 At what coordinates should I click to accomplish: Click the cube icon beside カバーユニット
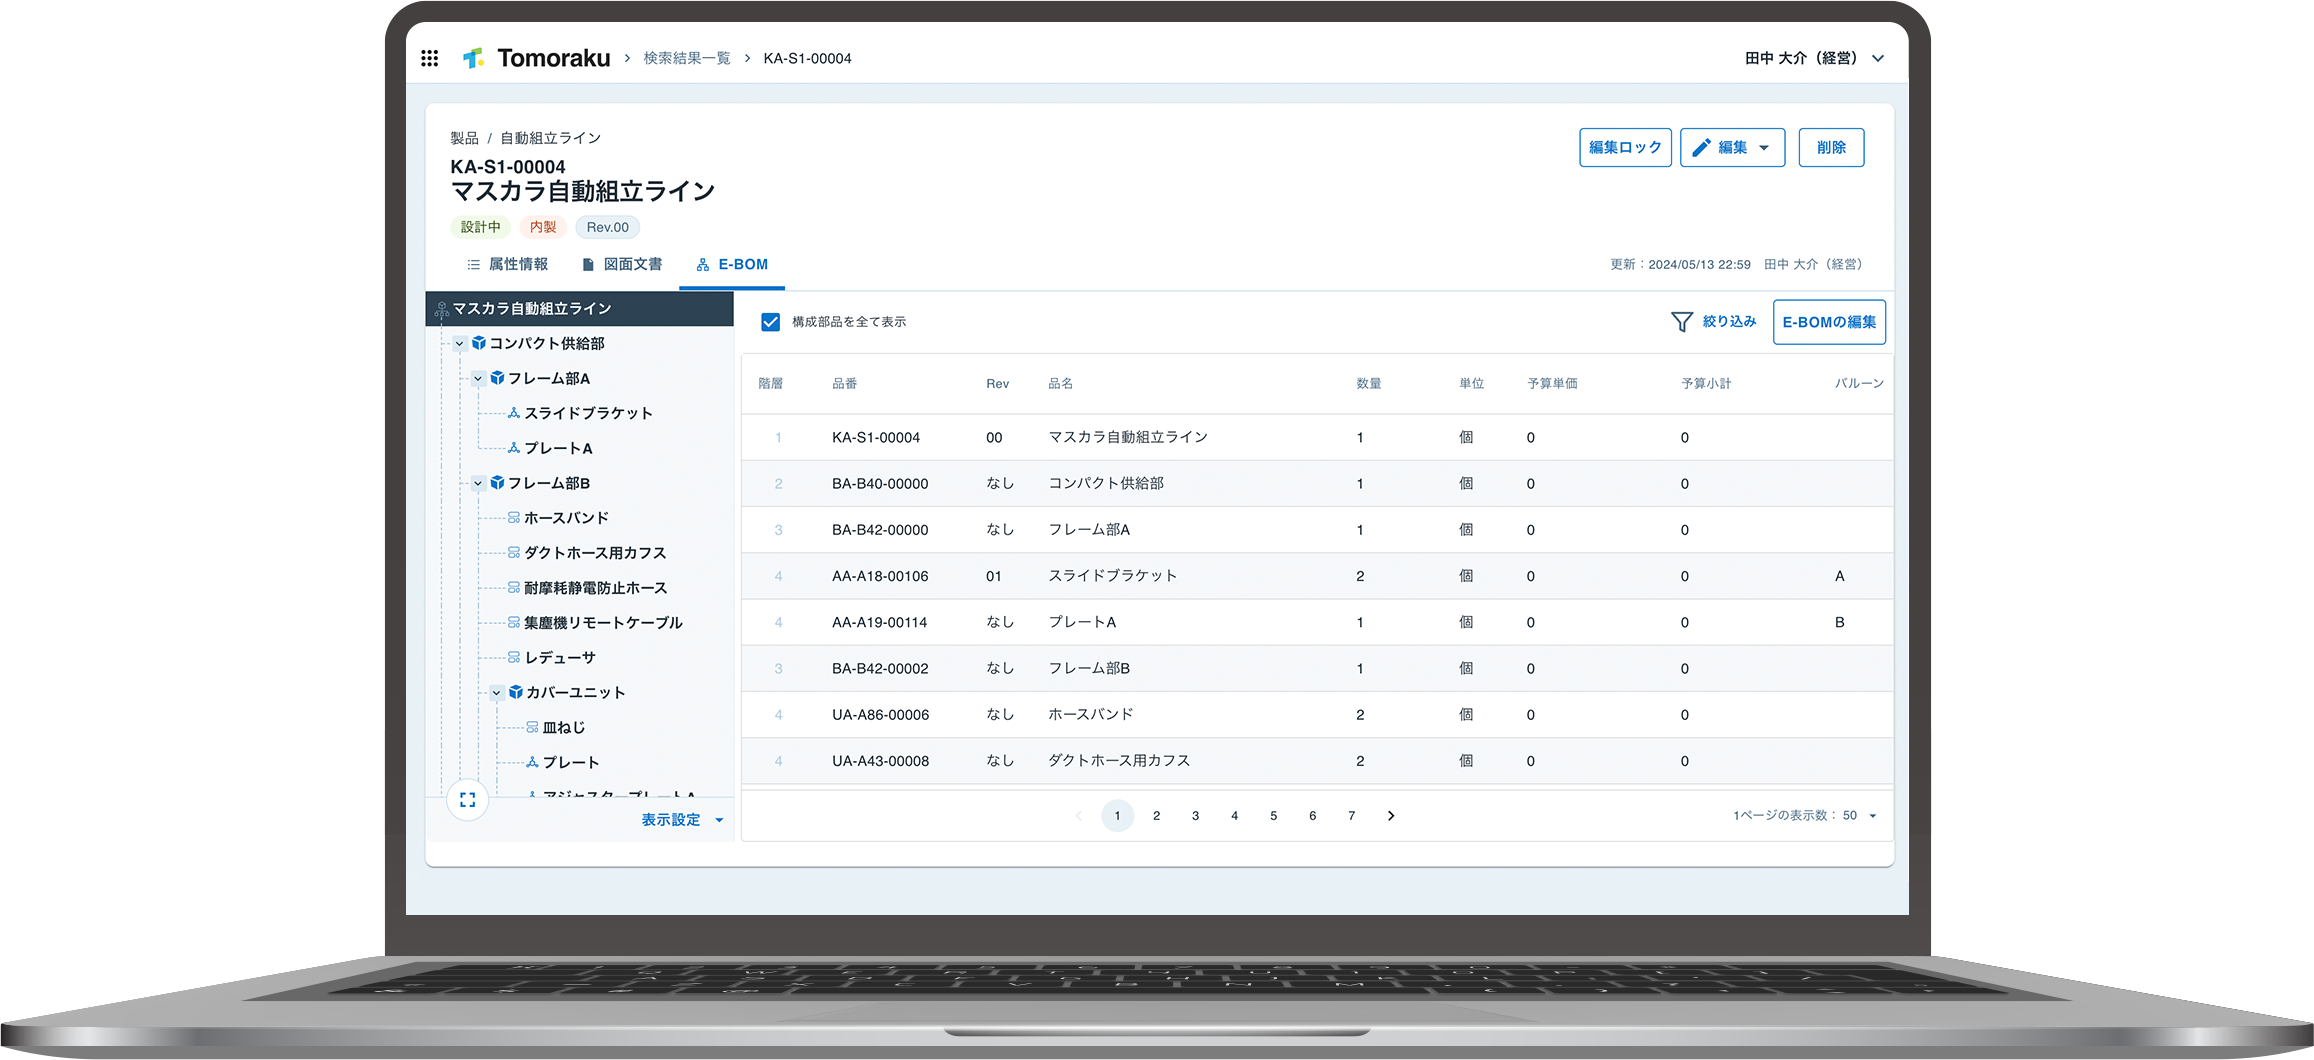[514, 691]
